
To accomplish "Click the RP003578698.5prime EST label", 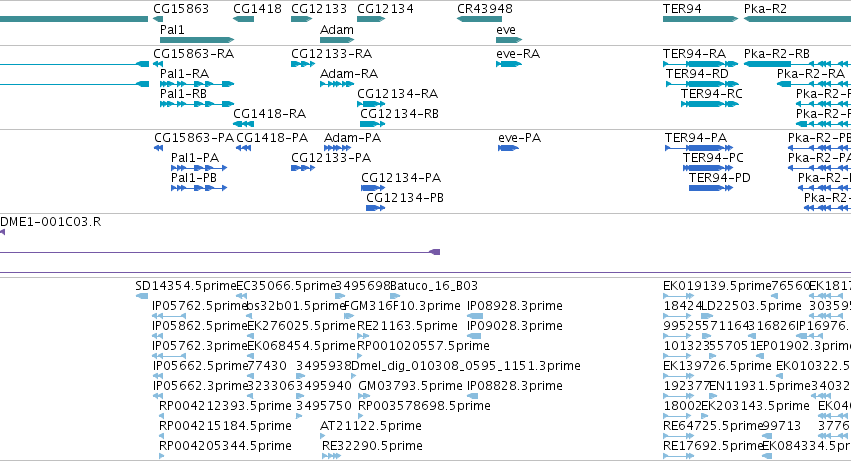I will (x=424, y=406).
